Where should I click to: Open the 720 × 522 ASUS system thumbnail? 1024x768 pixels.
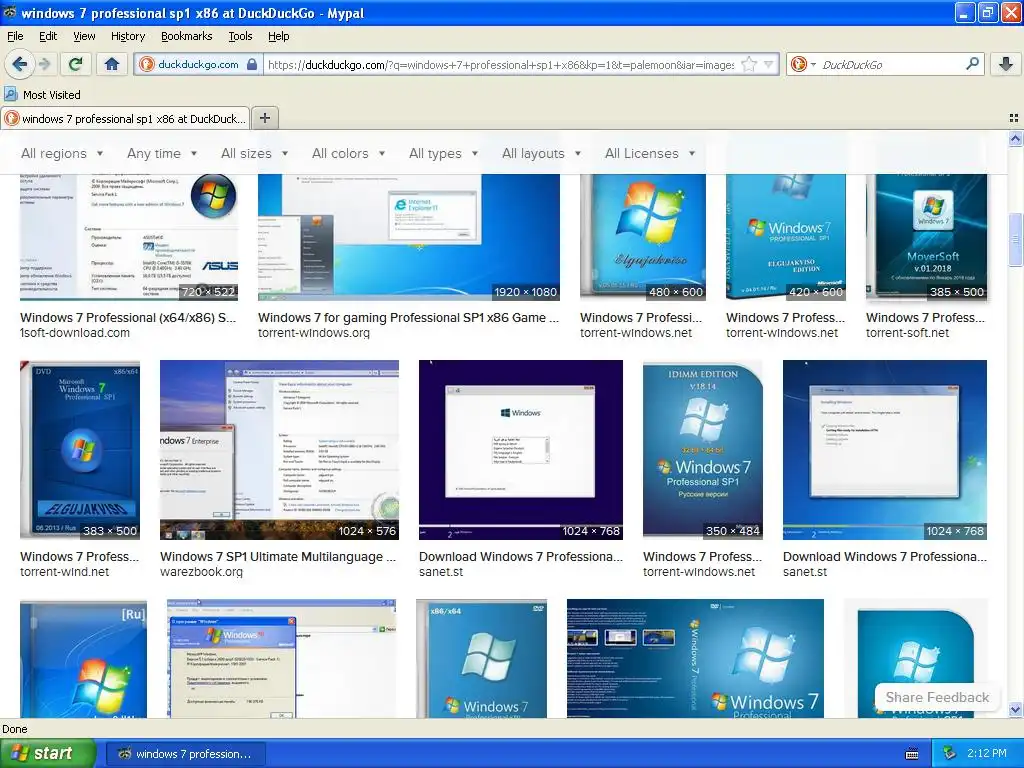[x=129, y=237]
